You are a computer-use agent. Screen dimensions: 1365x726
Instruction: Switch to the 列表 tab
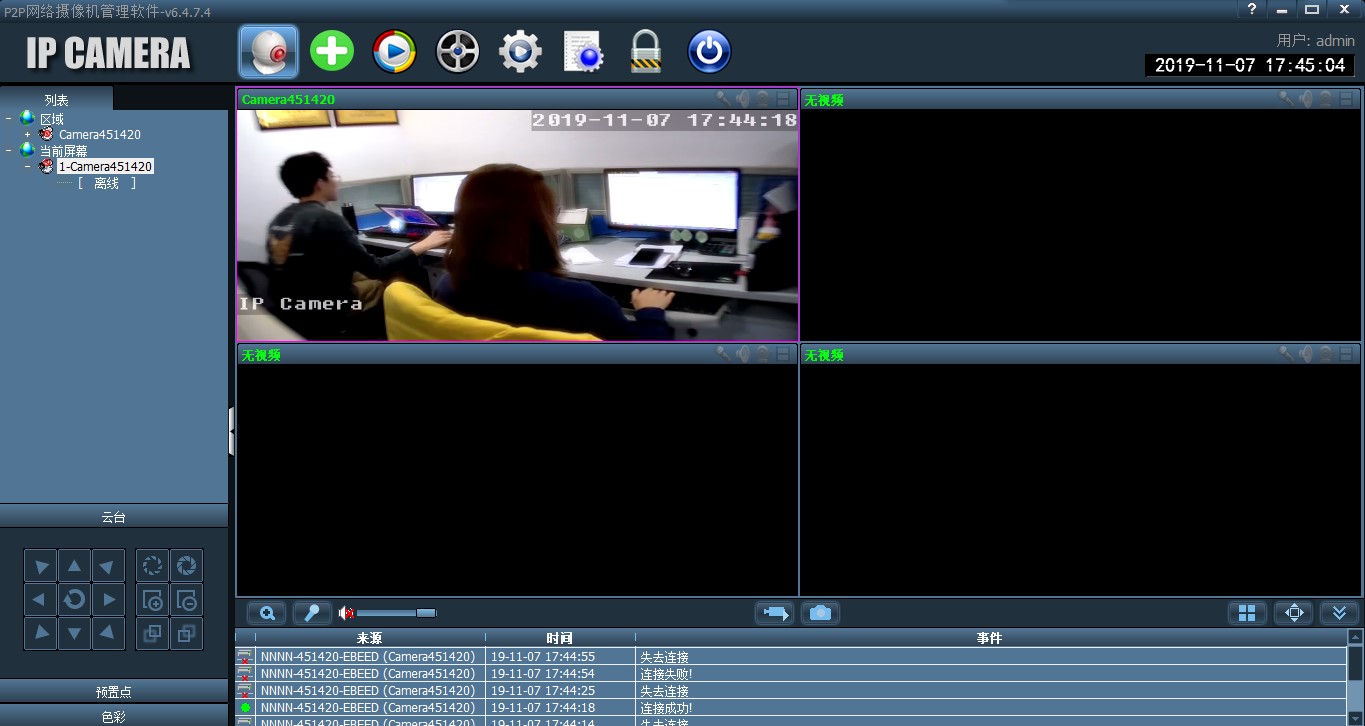[56, 100]
